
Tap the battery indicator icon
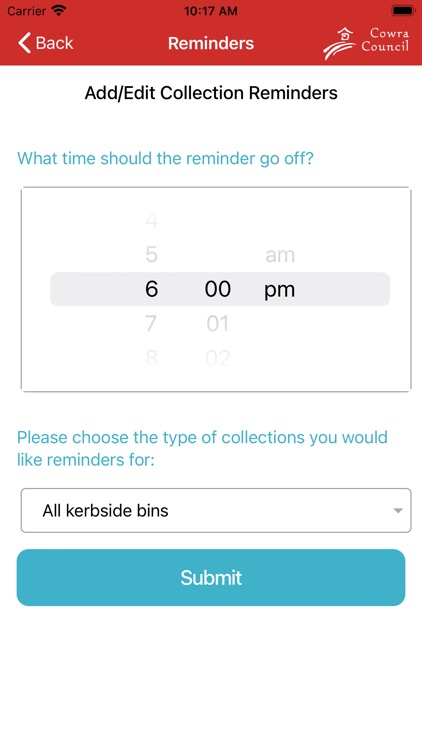403,10
